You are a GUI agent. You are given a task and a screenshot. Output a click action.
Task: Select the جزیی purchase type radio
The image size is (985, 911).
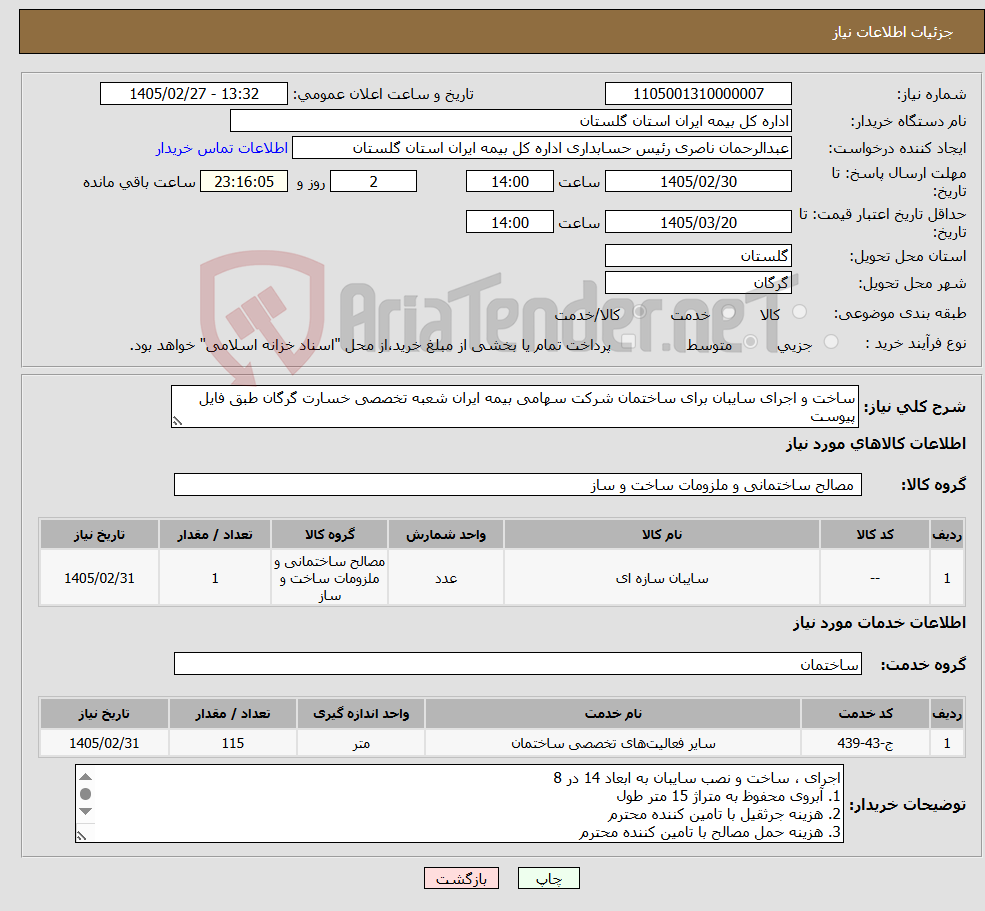[830, 342]
